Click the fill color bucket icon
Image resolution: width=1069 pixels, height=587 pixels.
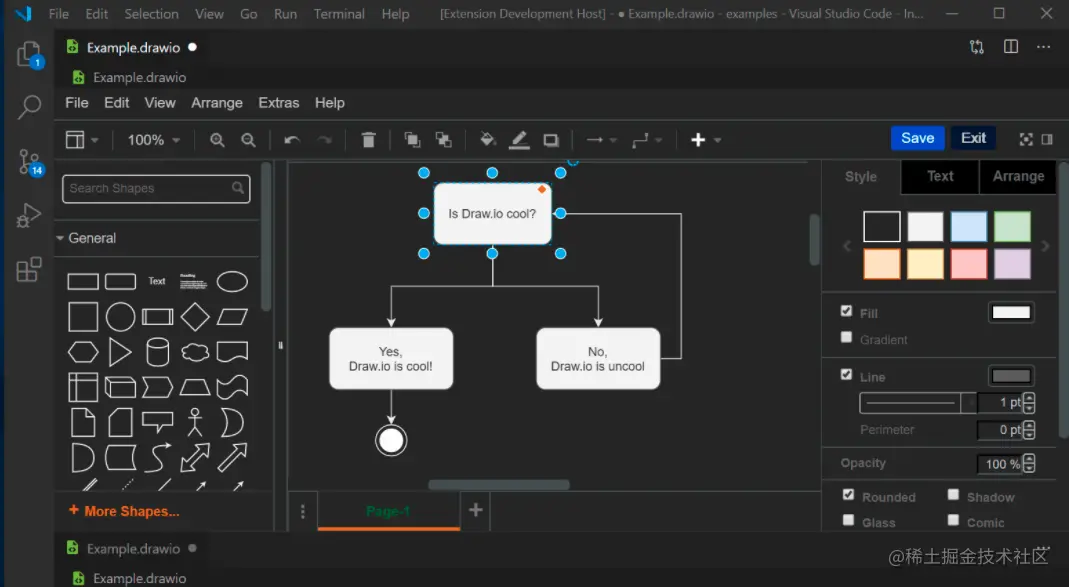(487, 140)
